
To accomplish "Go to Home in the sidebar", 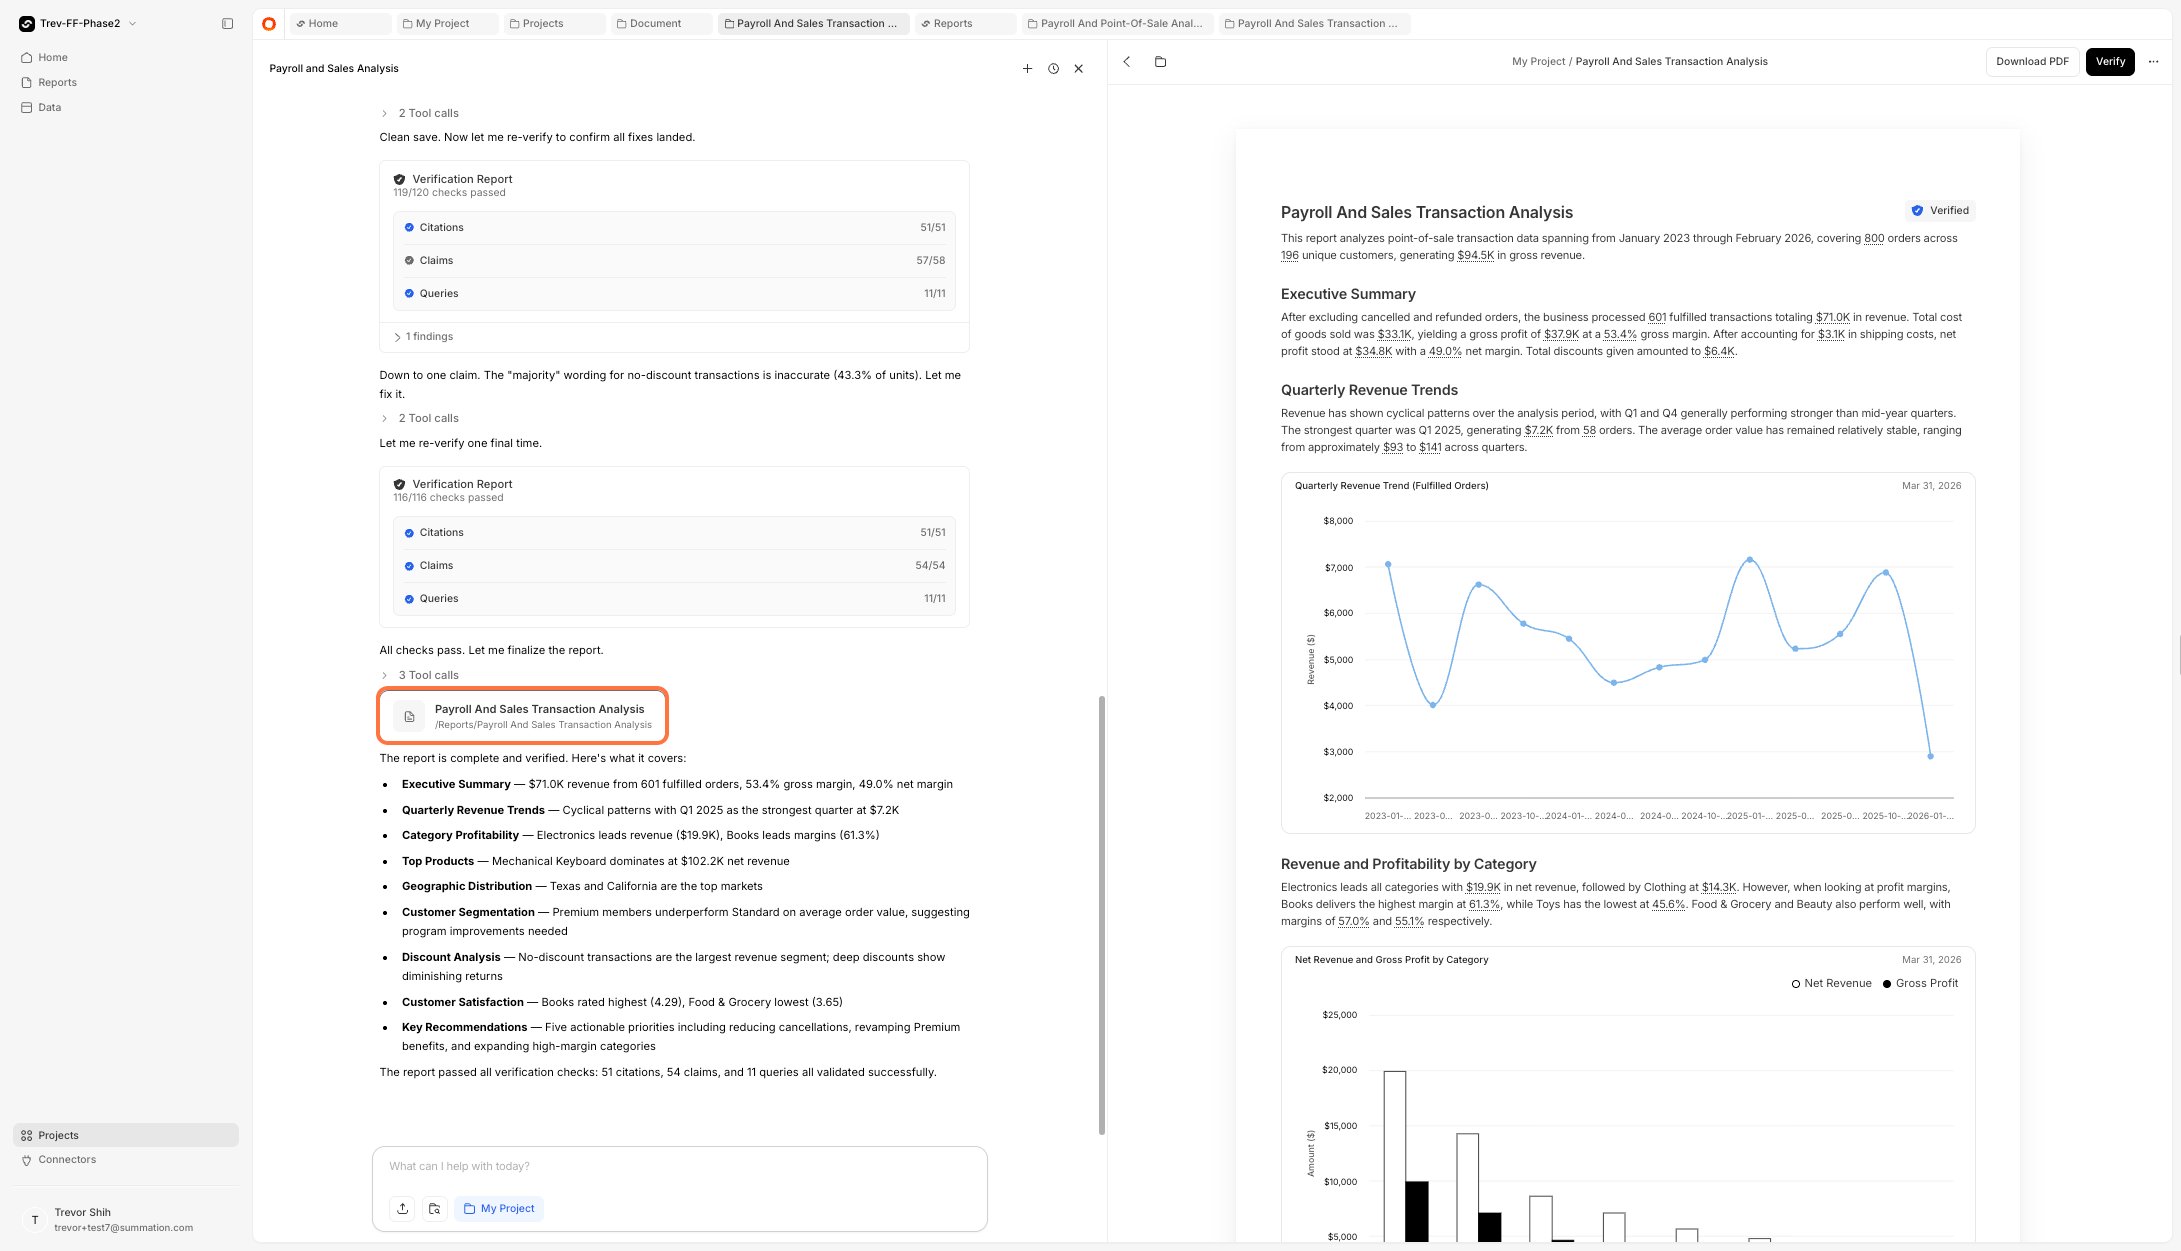I will click(x=53, y=57).
